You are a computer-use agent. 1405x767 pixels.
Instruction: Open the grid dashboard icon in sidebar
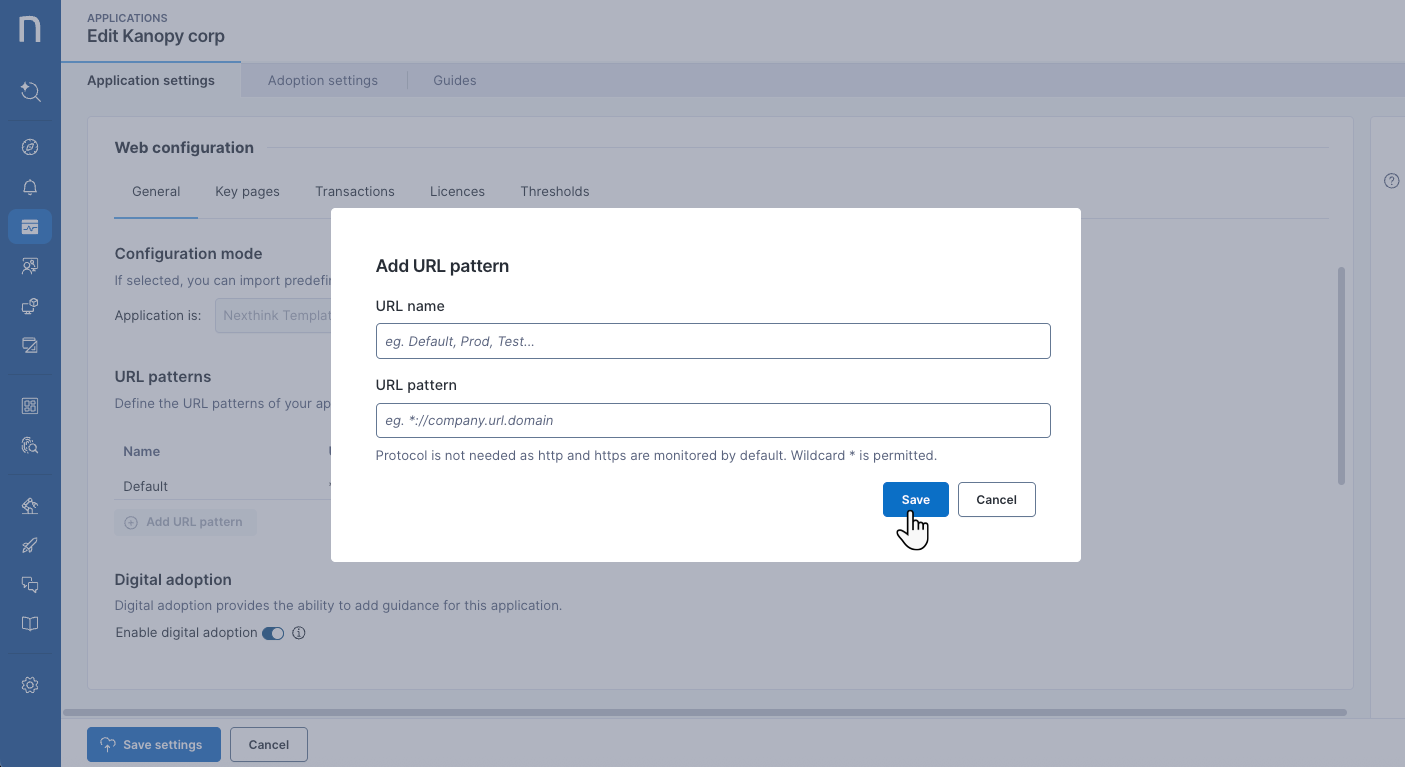point(30,406)
